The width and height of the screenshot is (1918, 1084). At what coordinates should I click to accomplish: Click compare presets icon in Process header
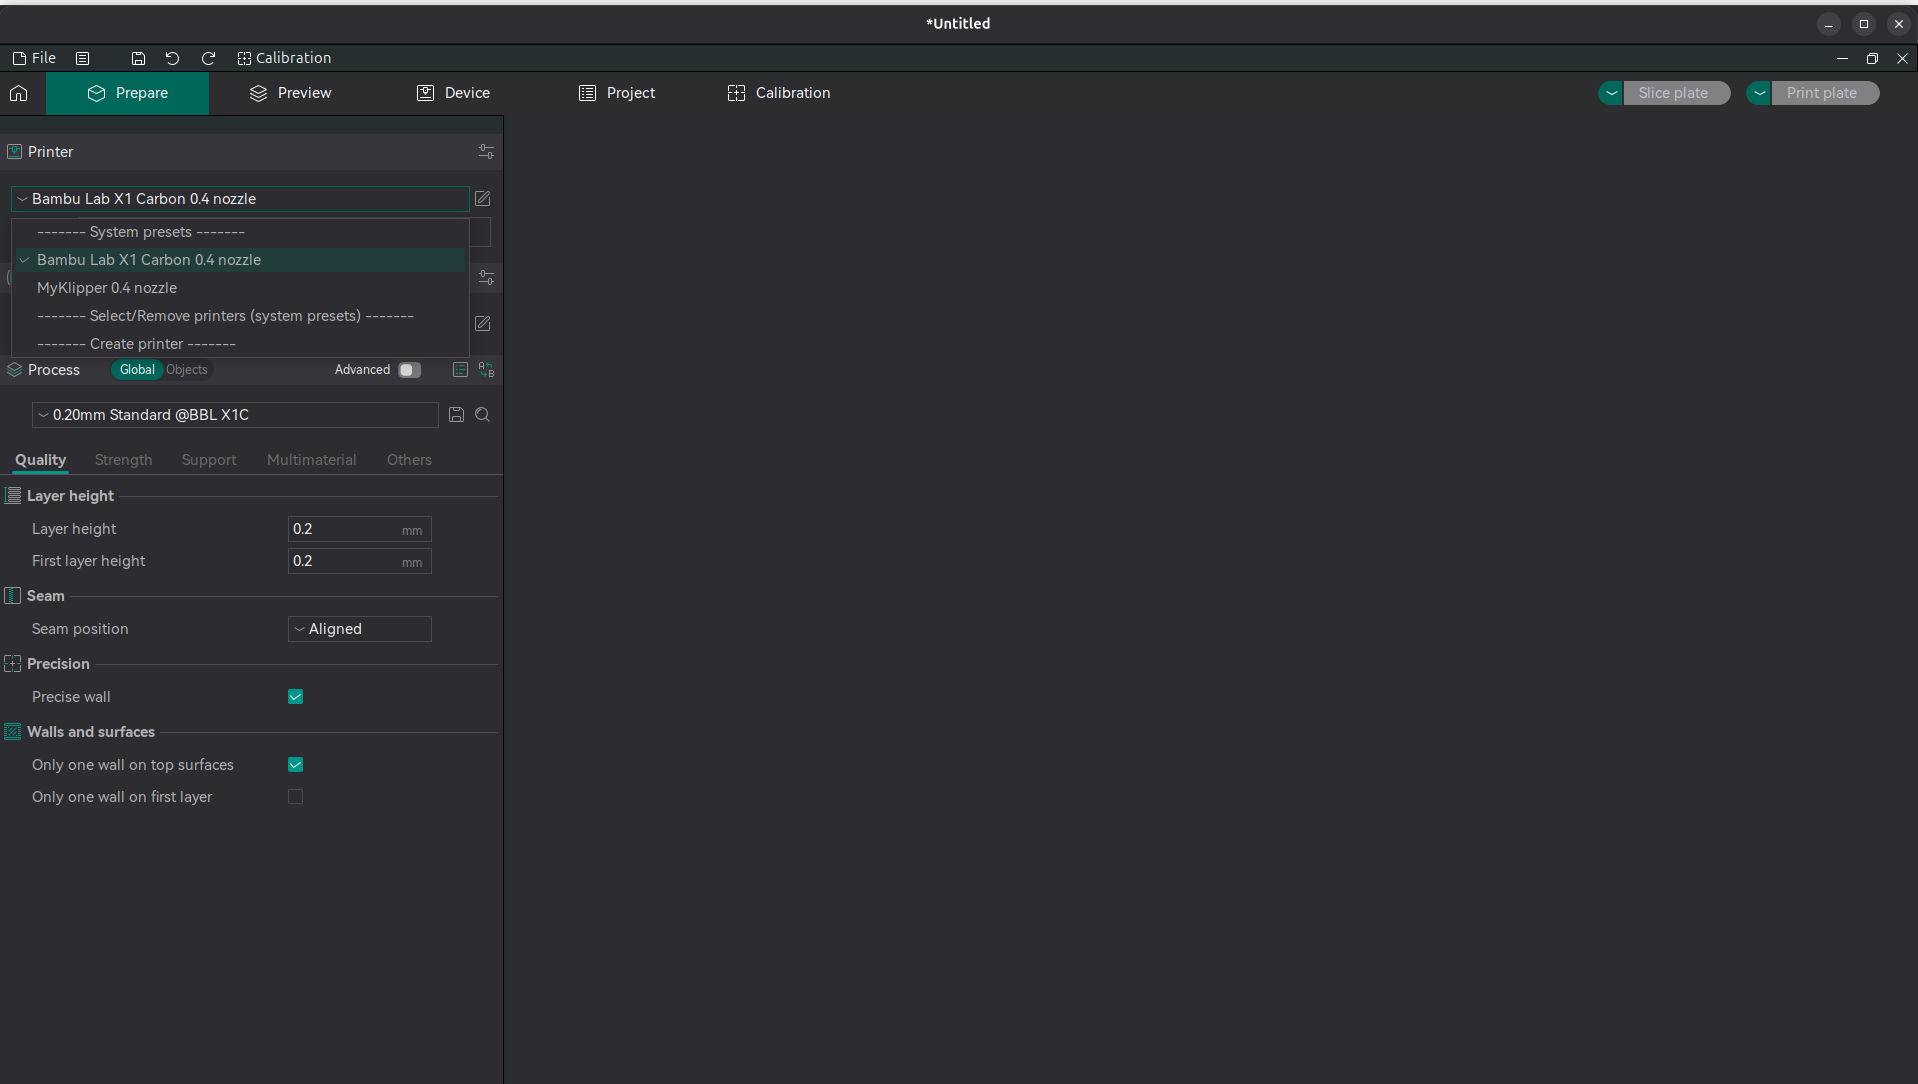pyautogui.click(x=486, y=370)
